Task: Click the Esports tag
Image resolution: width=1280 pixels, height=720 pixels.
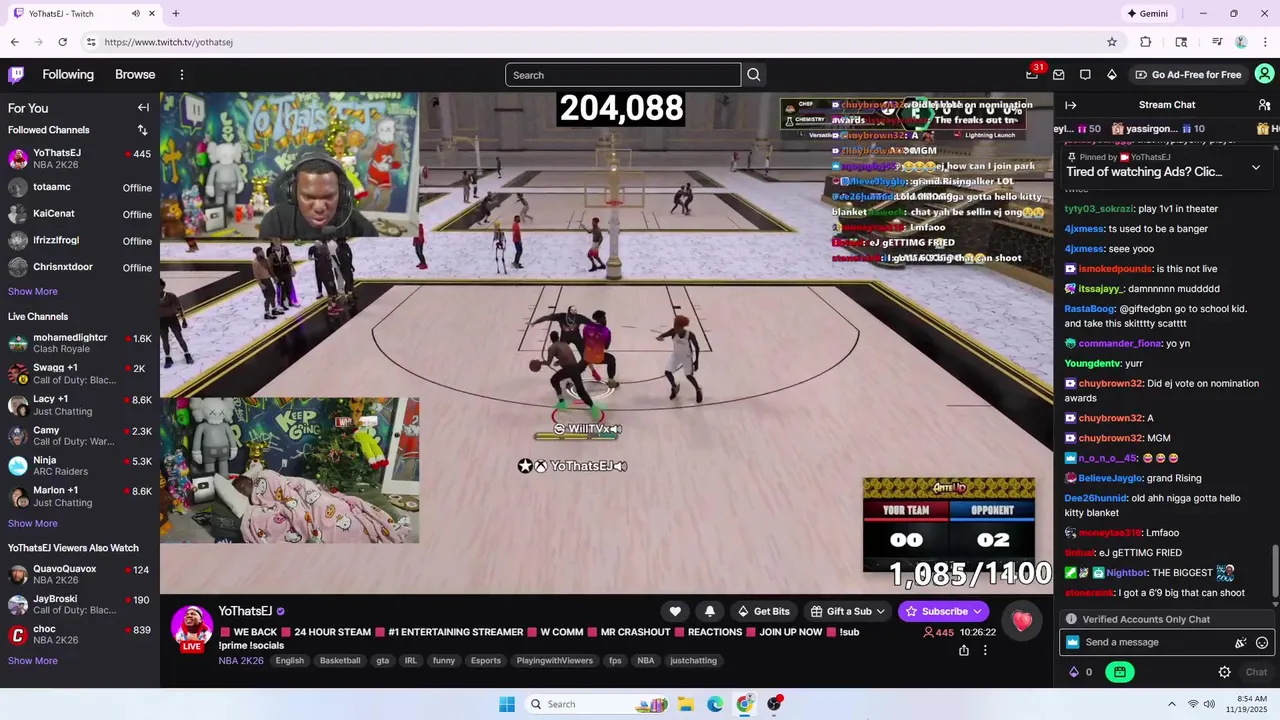Action: tap(486, 661)
